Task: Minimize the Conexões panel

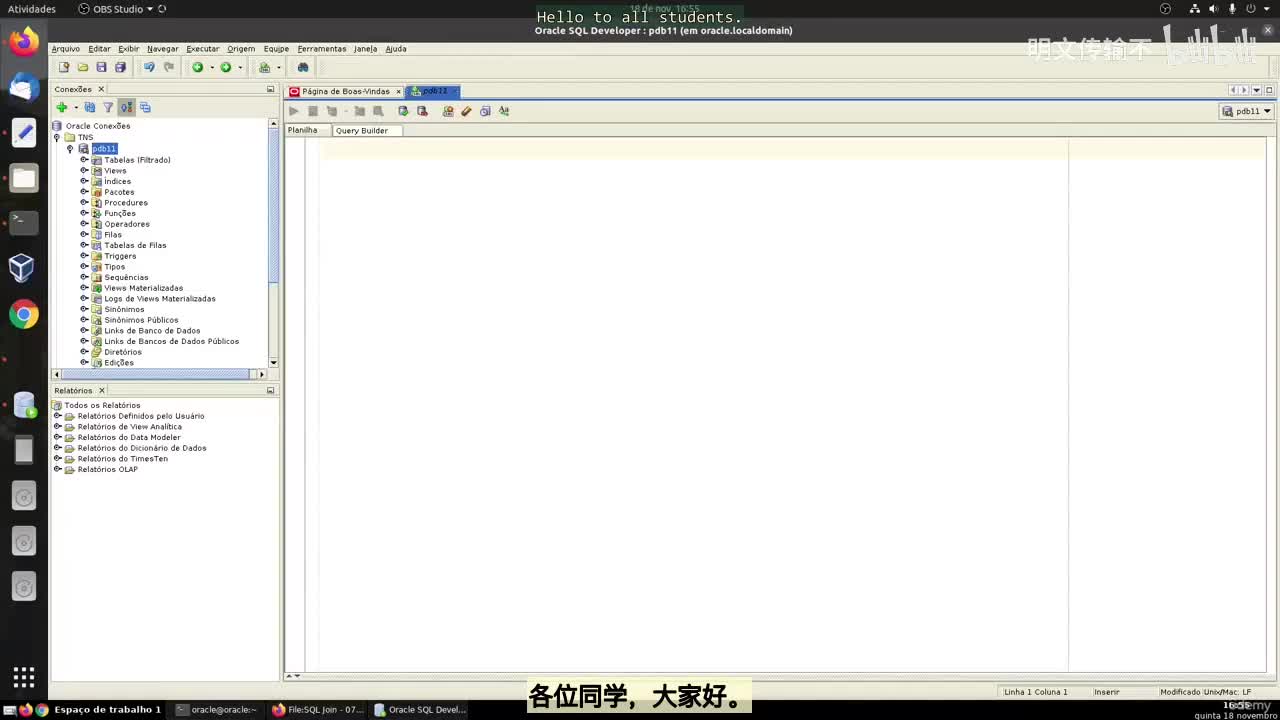Action: click(x=270, y=89)
